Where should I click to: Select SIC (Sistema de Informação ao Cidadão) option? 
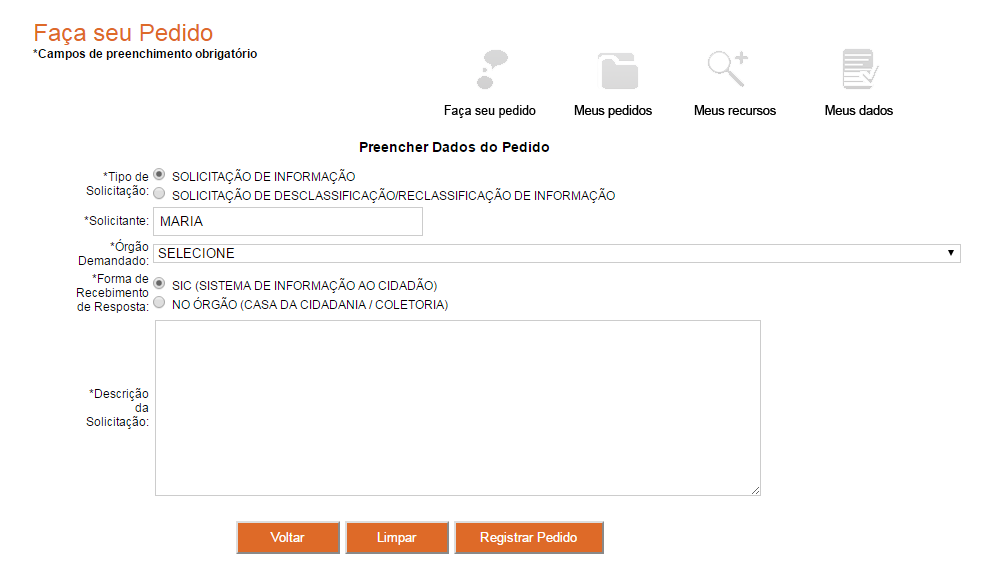click(x=160, y=283)
